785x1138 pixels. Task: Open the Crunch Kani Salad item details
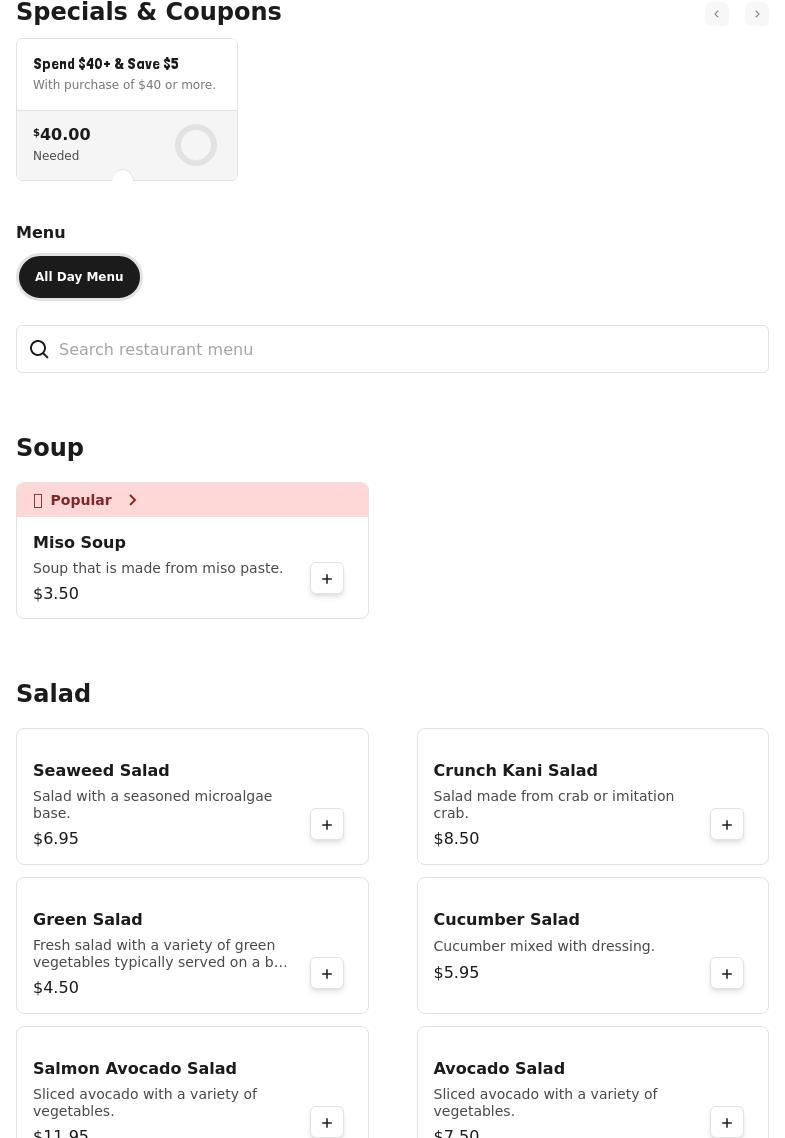click(x=515, y=770)
